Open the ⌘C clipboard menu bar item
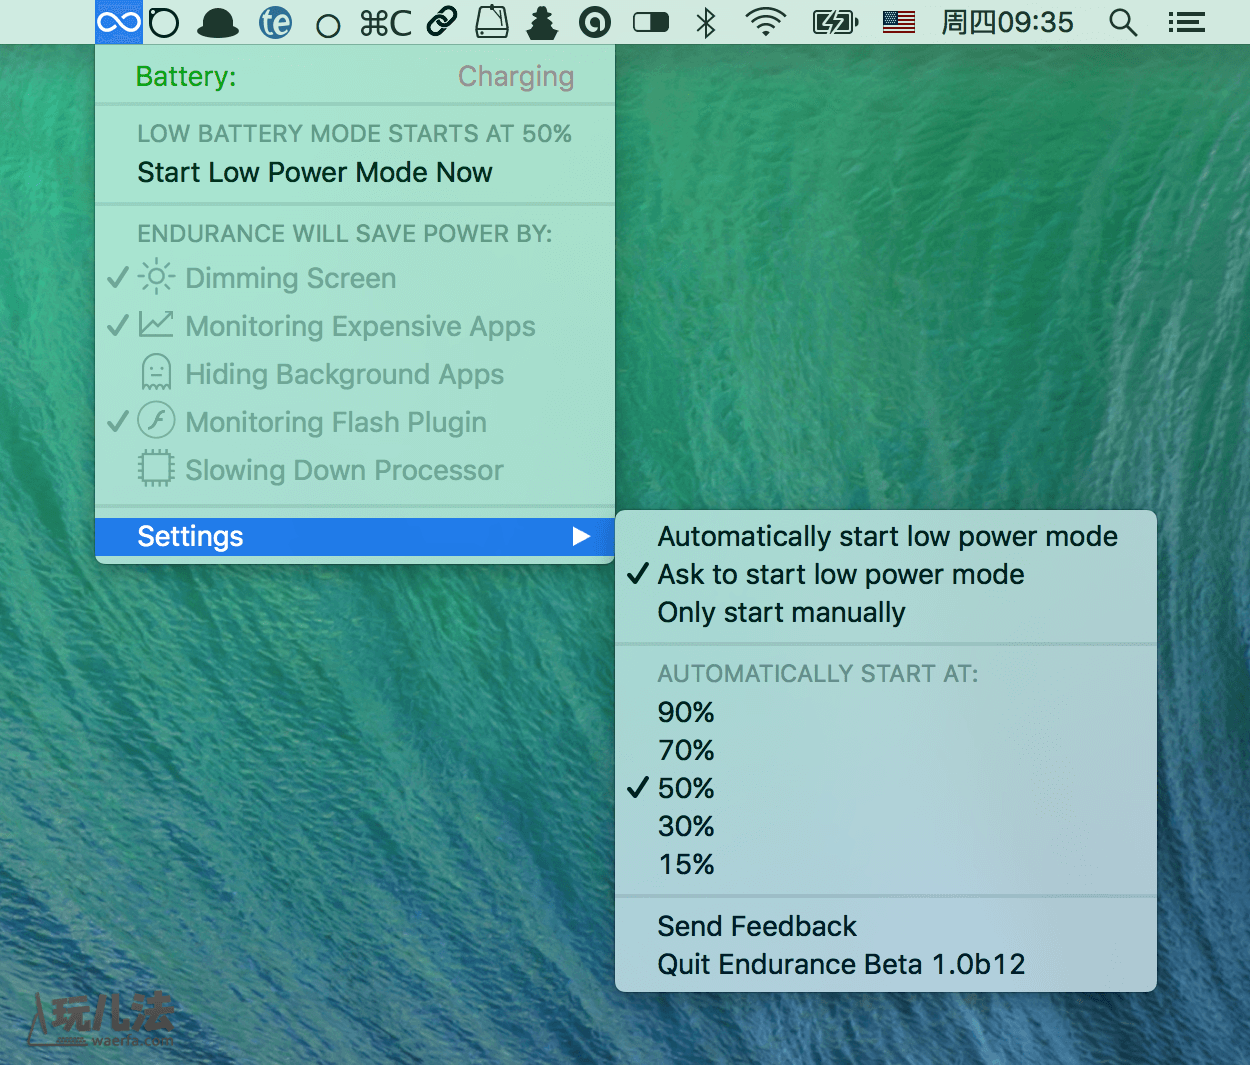Image resolution: width=1250 pixels, height=1065 pixels. coord(386,22)
